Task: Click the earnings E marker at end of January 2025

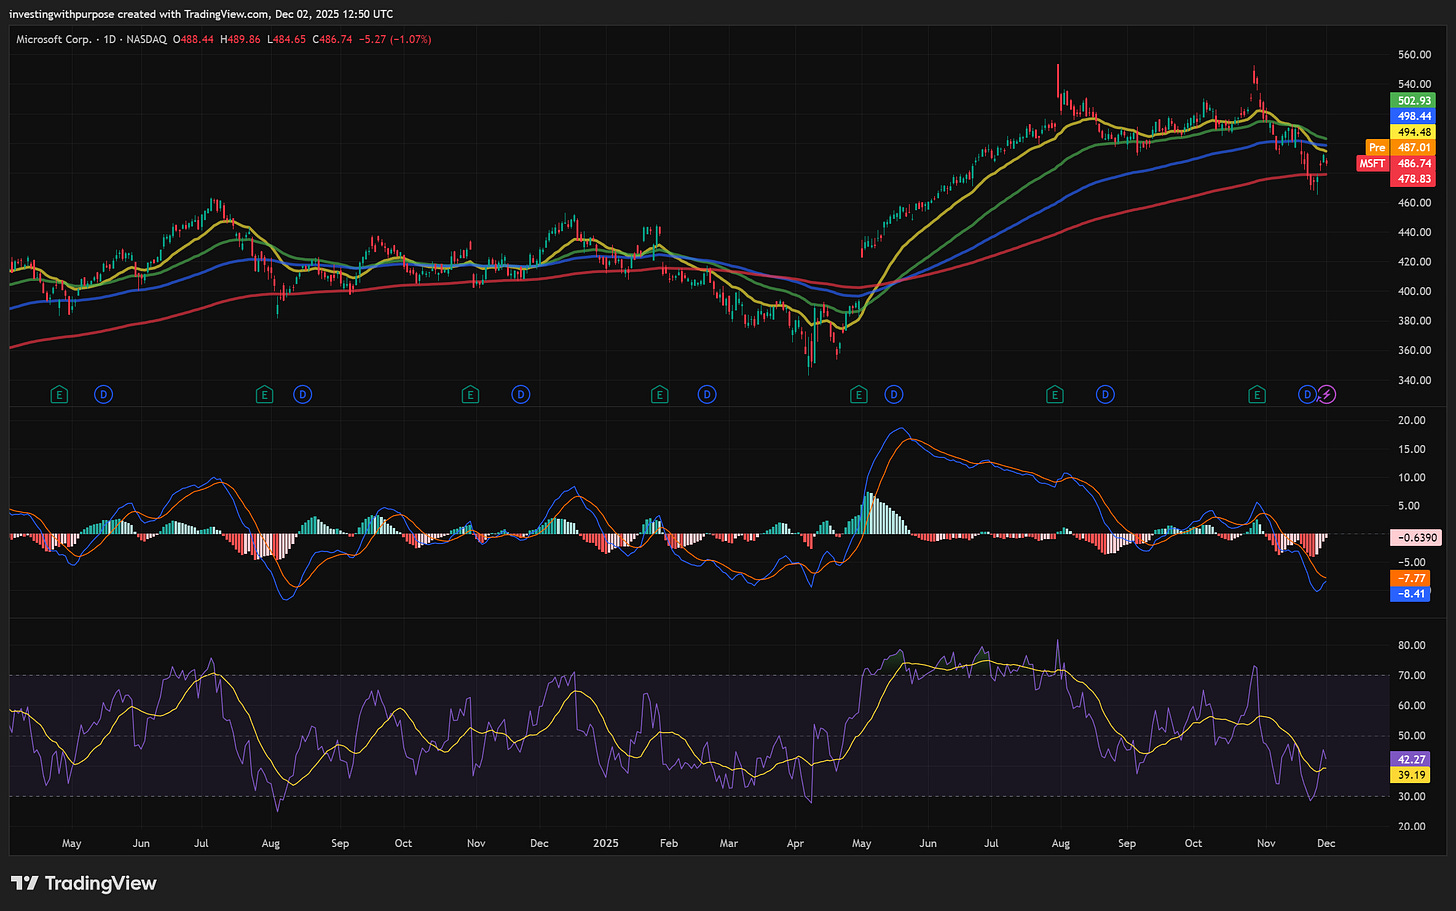Action: tap(659, 395)
